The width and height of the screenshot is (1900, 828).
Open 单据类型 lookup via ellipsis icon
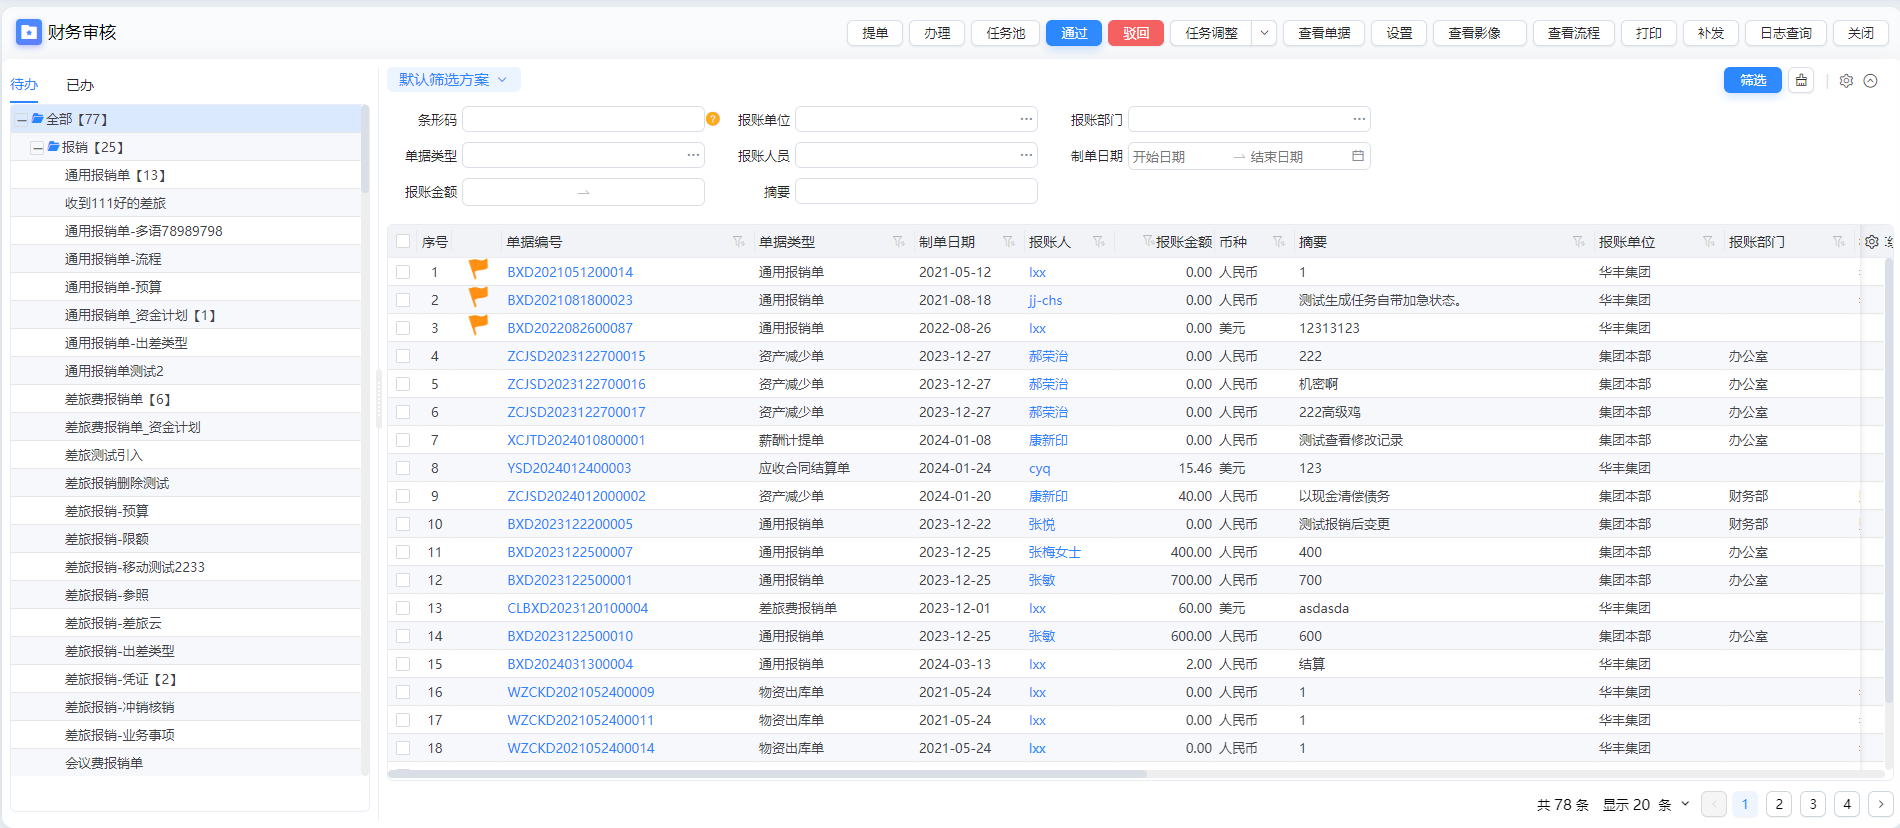(693, 155)
